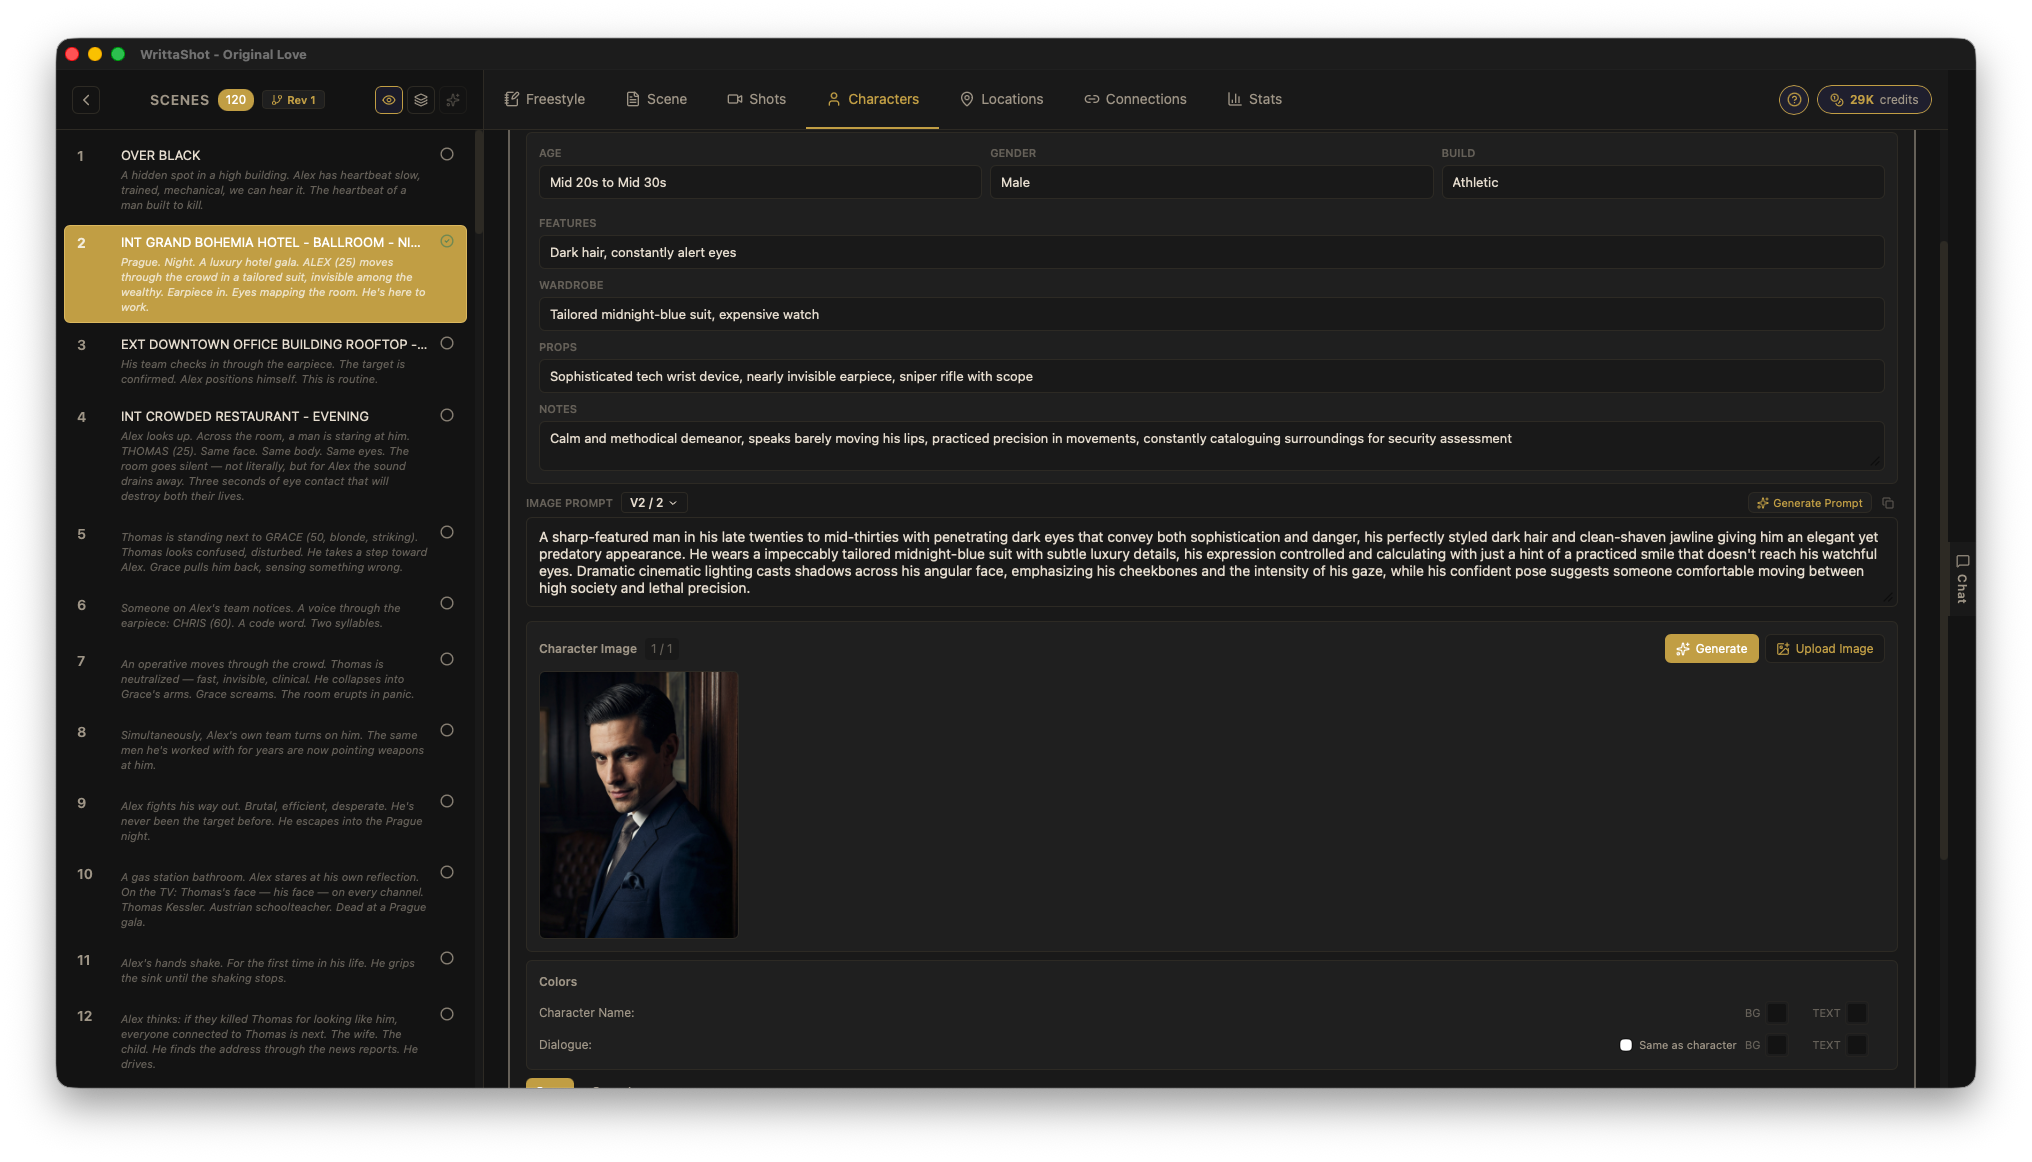Open the V2 / 2 prompt version dropdown
This screenshot has height=1162, width=2032.
(x=654, y=503)
